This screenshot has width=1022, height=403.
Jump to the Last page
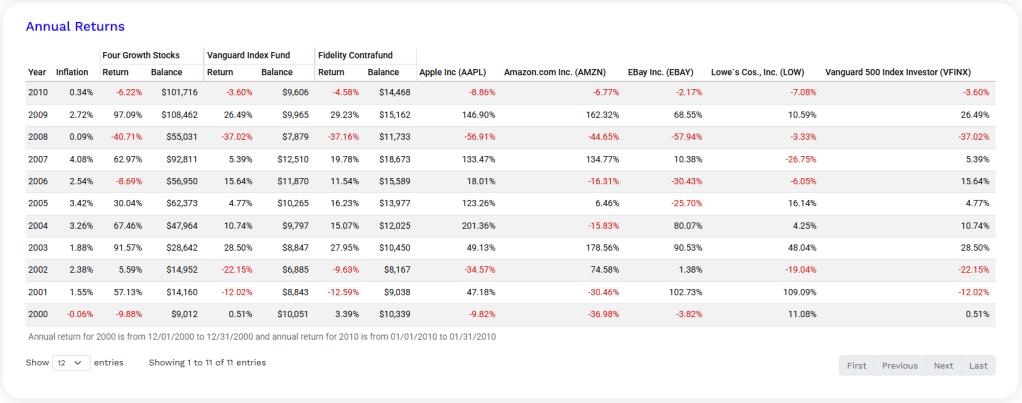point(978,365)
